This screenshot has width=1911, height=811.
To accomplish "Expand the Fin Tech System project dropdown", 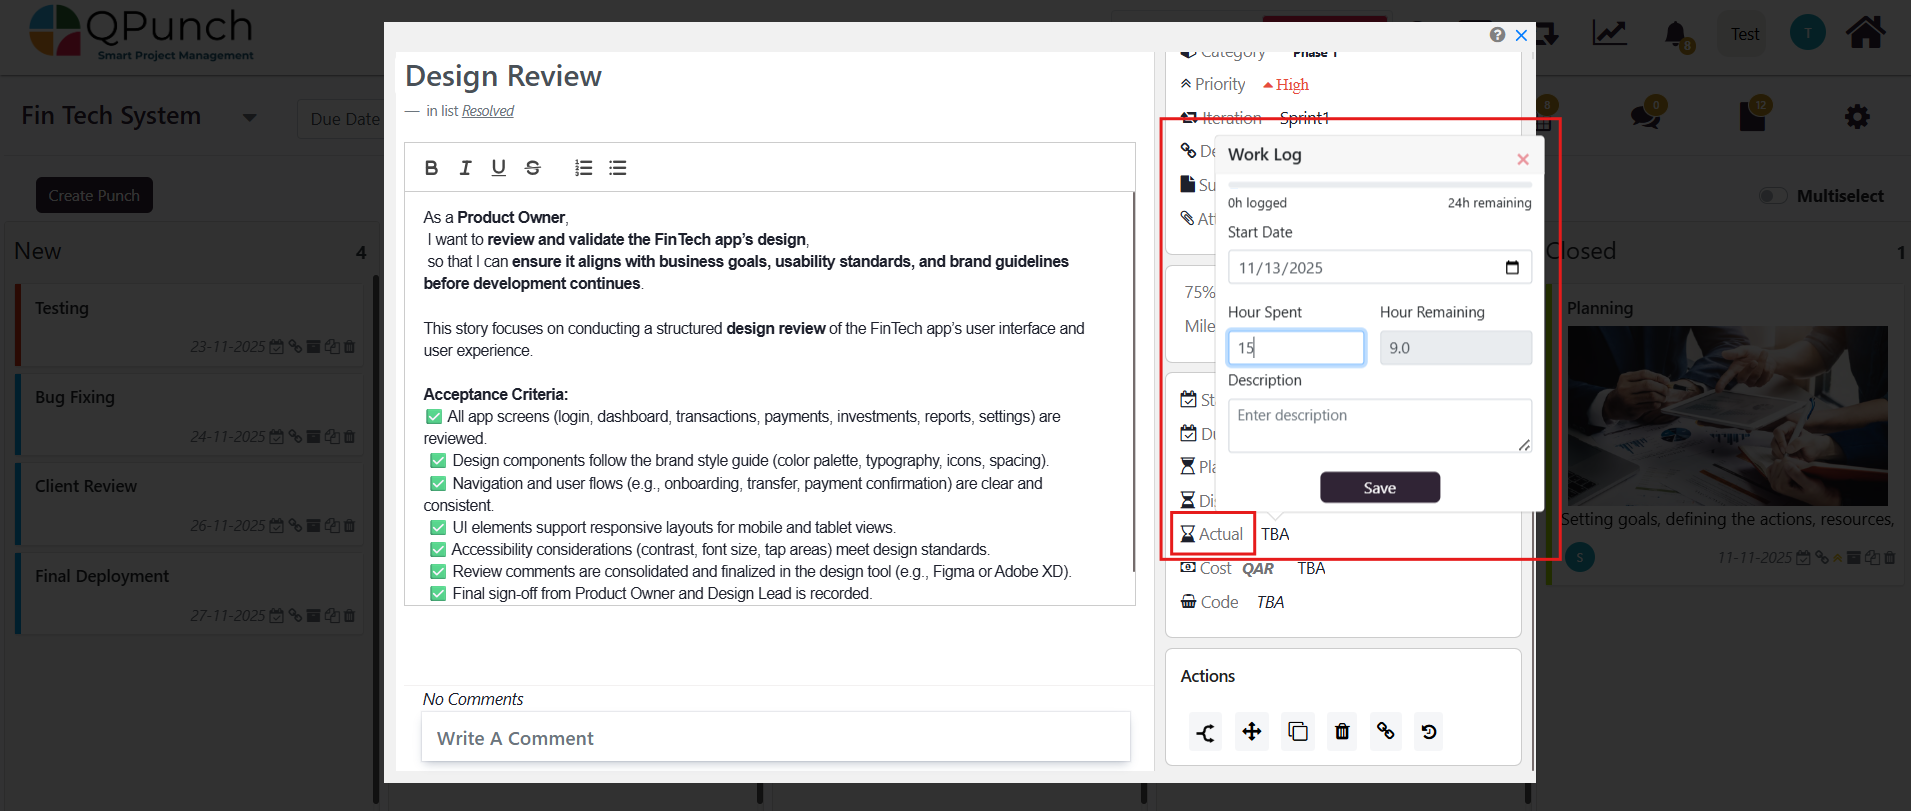I will (x=250, y=118).
